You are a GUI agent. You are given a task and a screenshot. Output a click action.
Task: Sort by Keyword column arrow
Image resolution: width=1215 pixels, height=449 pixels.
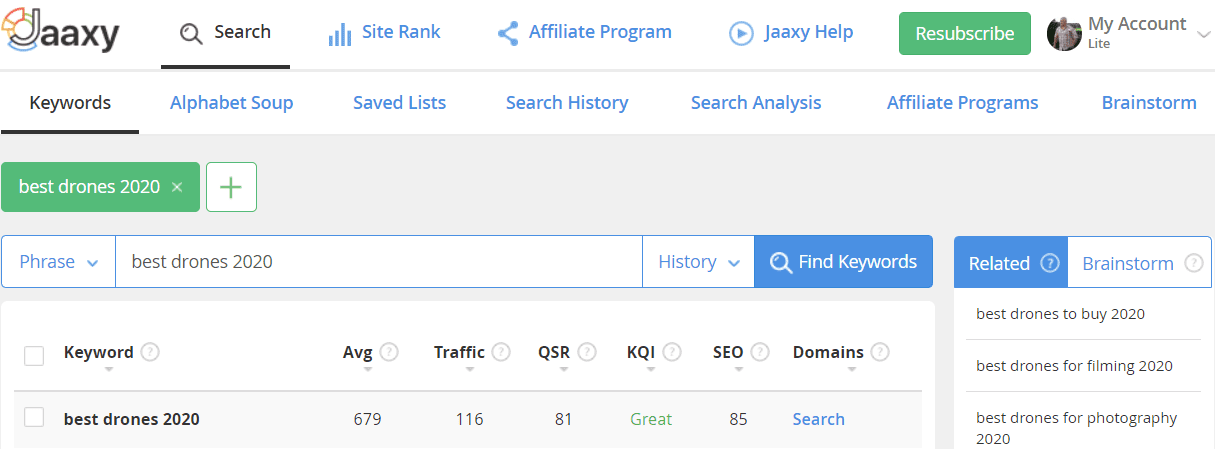pos(108,370)
